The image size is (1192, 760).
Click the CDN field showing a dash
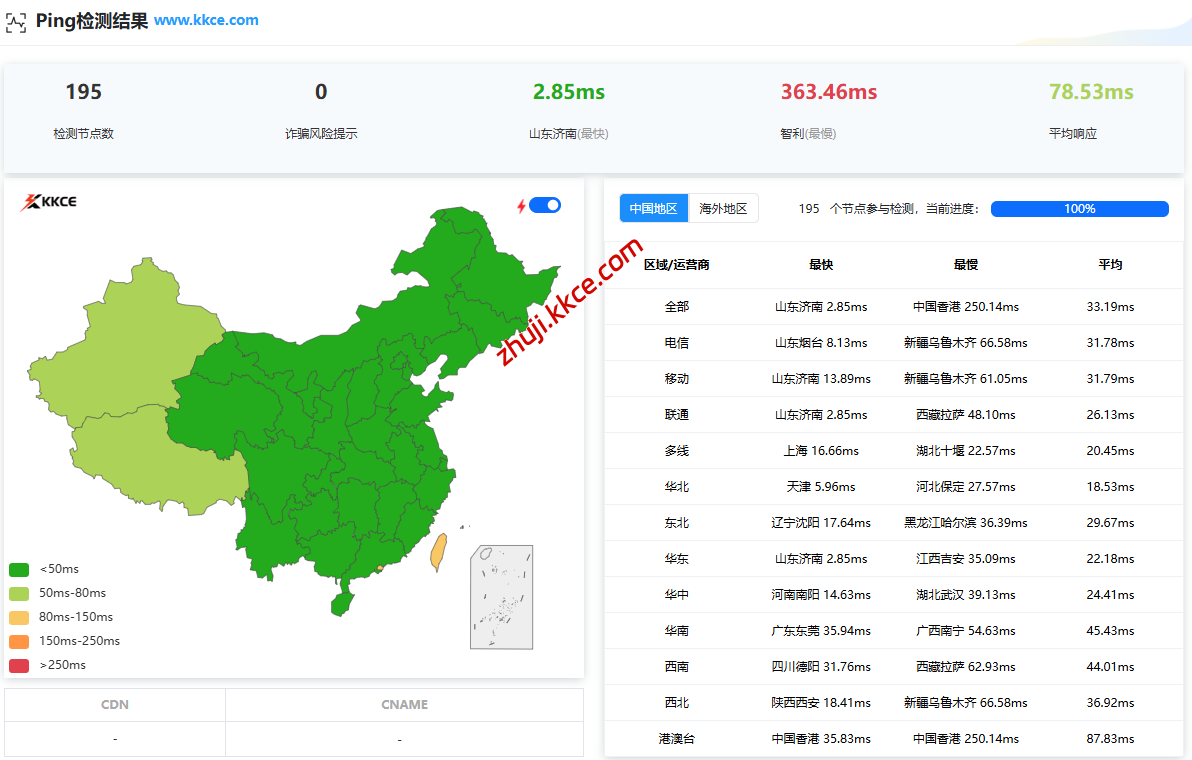(114, 739)
